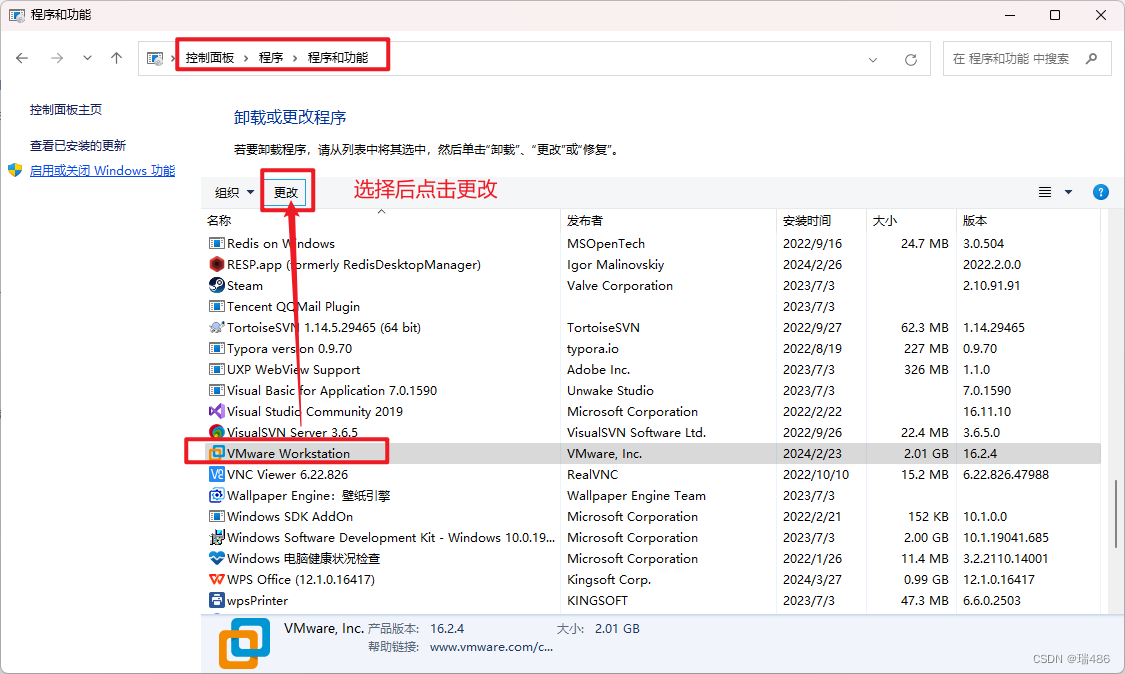Viewport: 1125px width, 674px height.
Task: Open 查看已安装的更新 link
Action: pyautogui.click(x=77, y=145)
